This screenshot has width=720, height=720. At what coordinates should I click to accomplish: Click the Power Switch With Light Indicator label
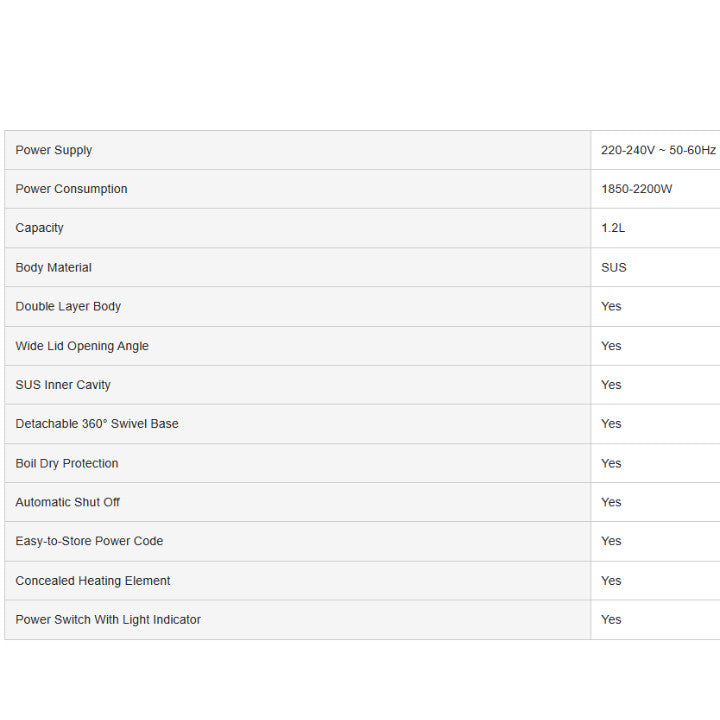pyautogui.click(x=108, y=620)
